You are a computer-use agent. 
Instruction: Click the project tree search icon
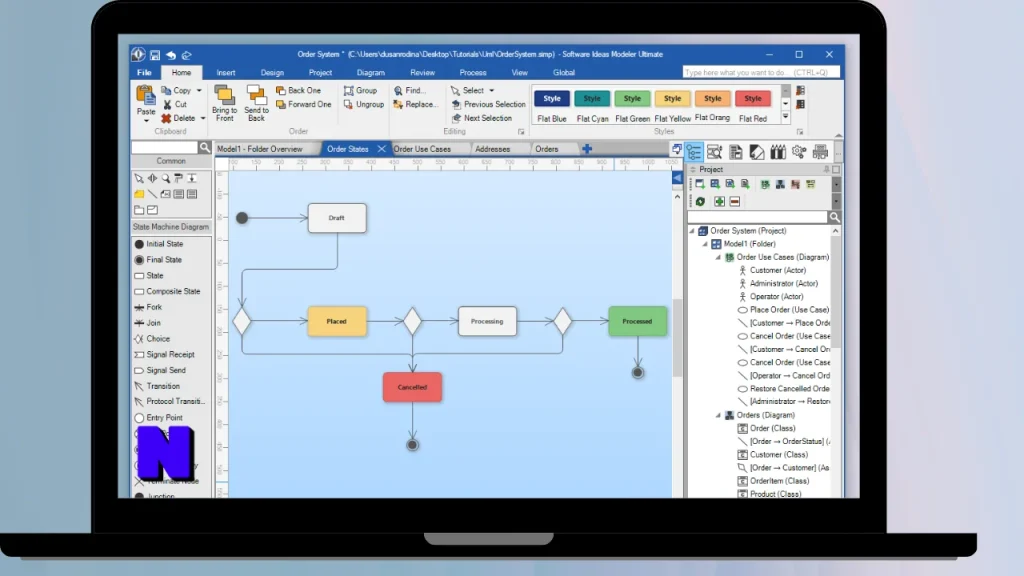pyautogui.click(x=834, y=217)
